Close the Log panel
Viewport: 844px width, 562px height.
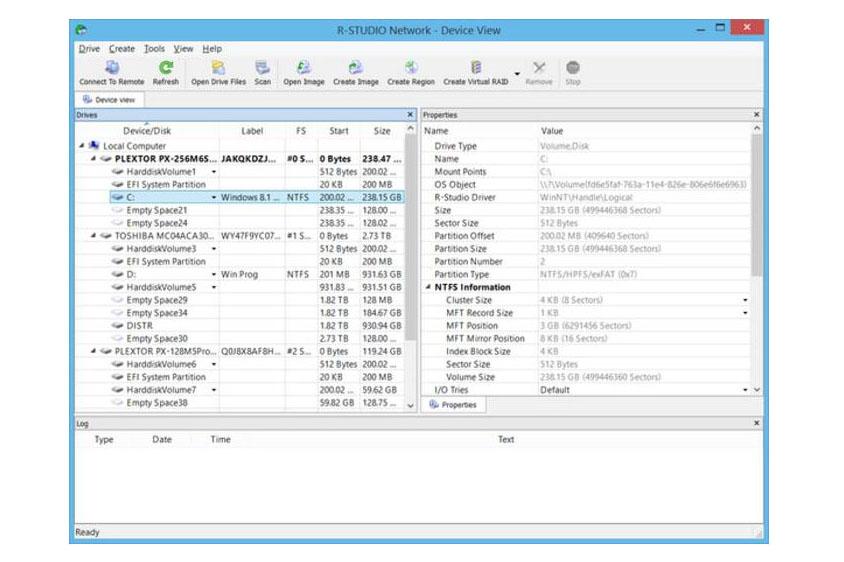pos(756,424)
